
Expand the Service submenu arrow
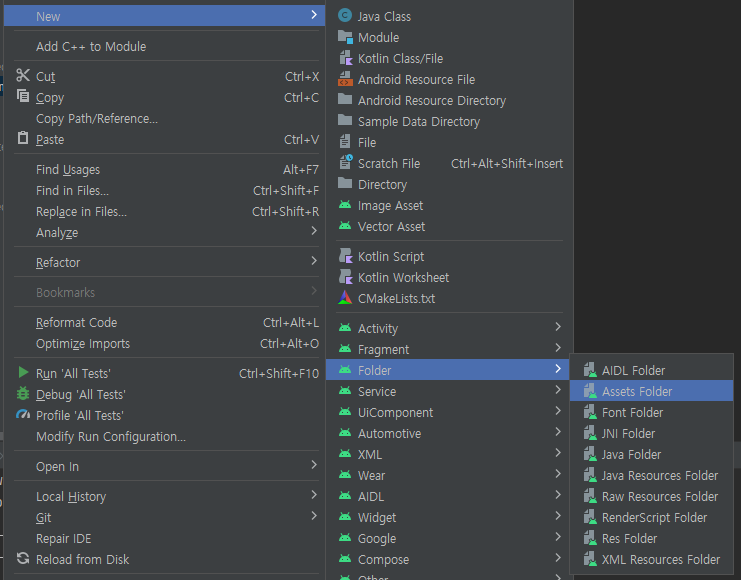pyautogui.click(x=558, y=390)
